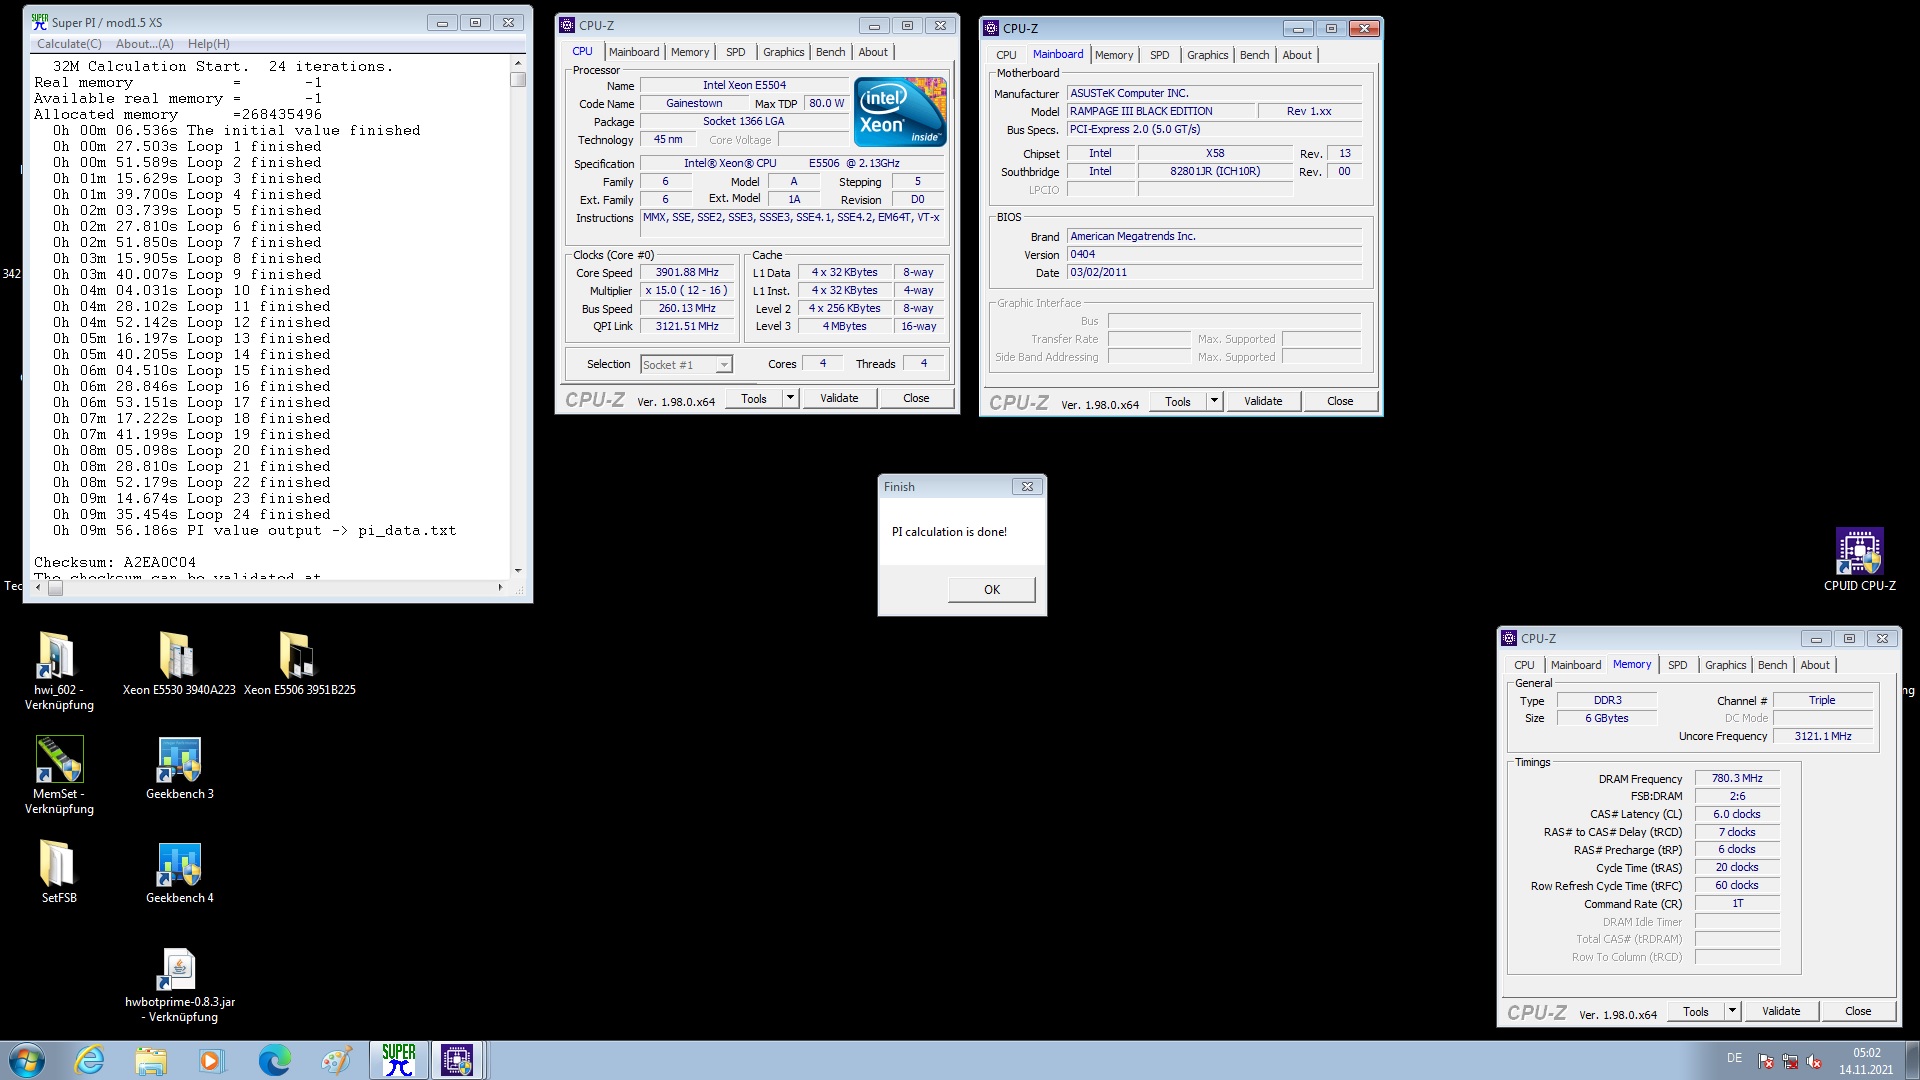The width and height of the screenshot is (1920, 1080).
Task: Open Calculate(C) menu in Super PI
Action: 69,44
